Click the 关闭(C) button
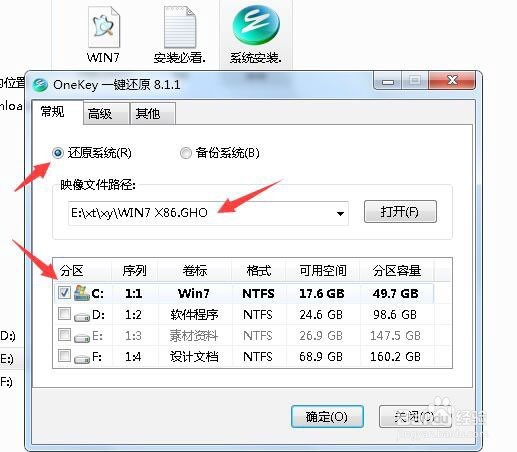Screen dimensions: 517x452 click(x=415, y=416)
